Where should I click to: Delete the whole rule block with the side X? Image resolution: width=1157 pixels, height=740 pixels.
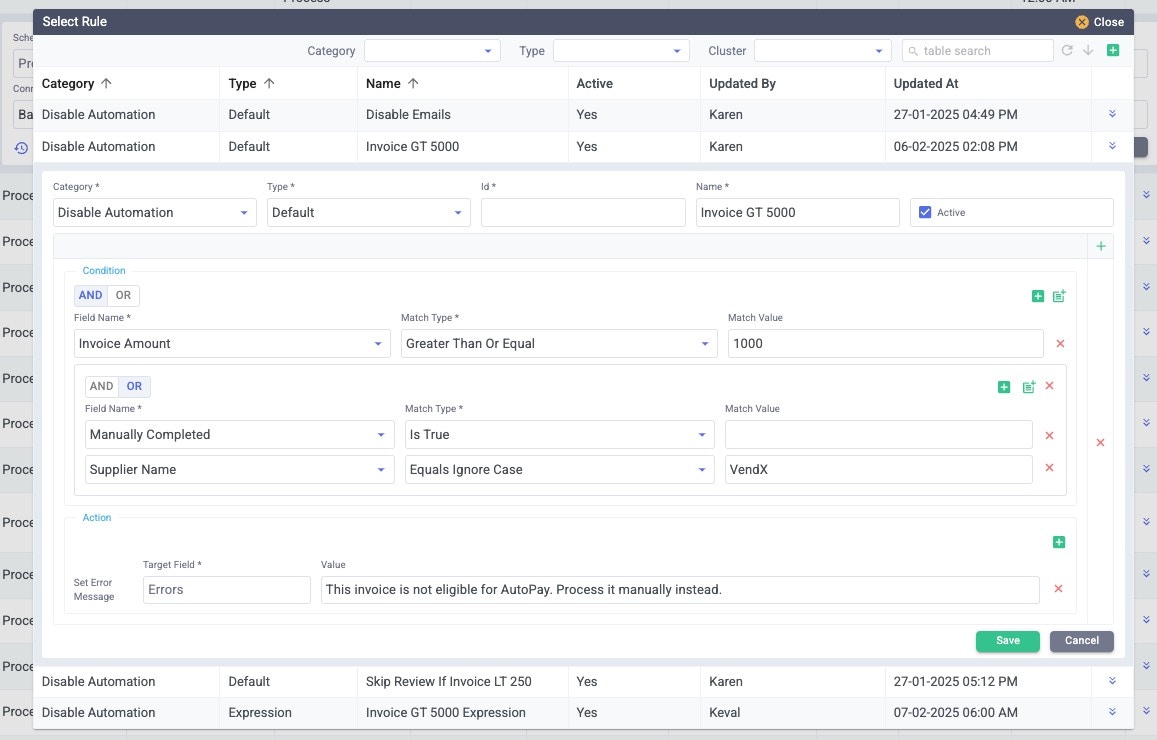pos(1100,442)
